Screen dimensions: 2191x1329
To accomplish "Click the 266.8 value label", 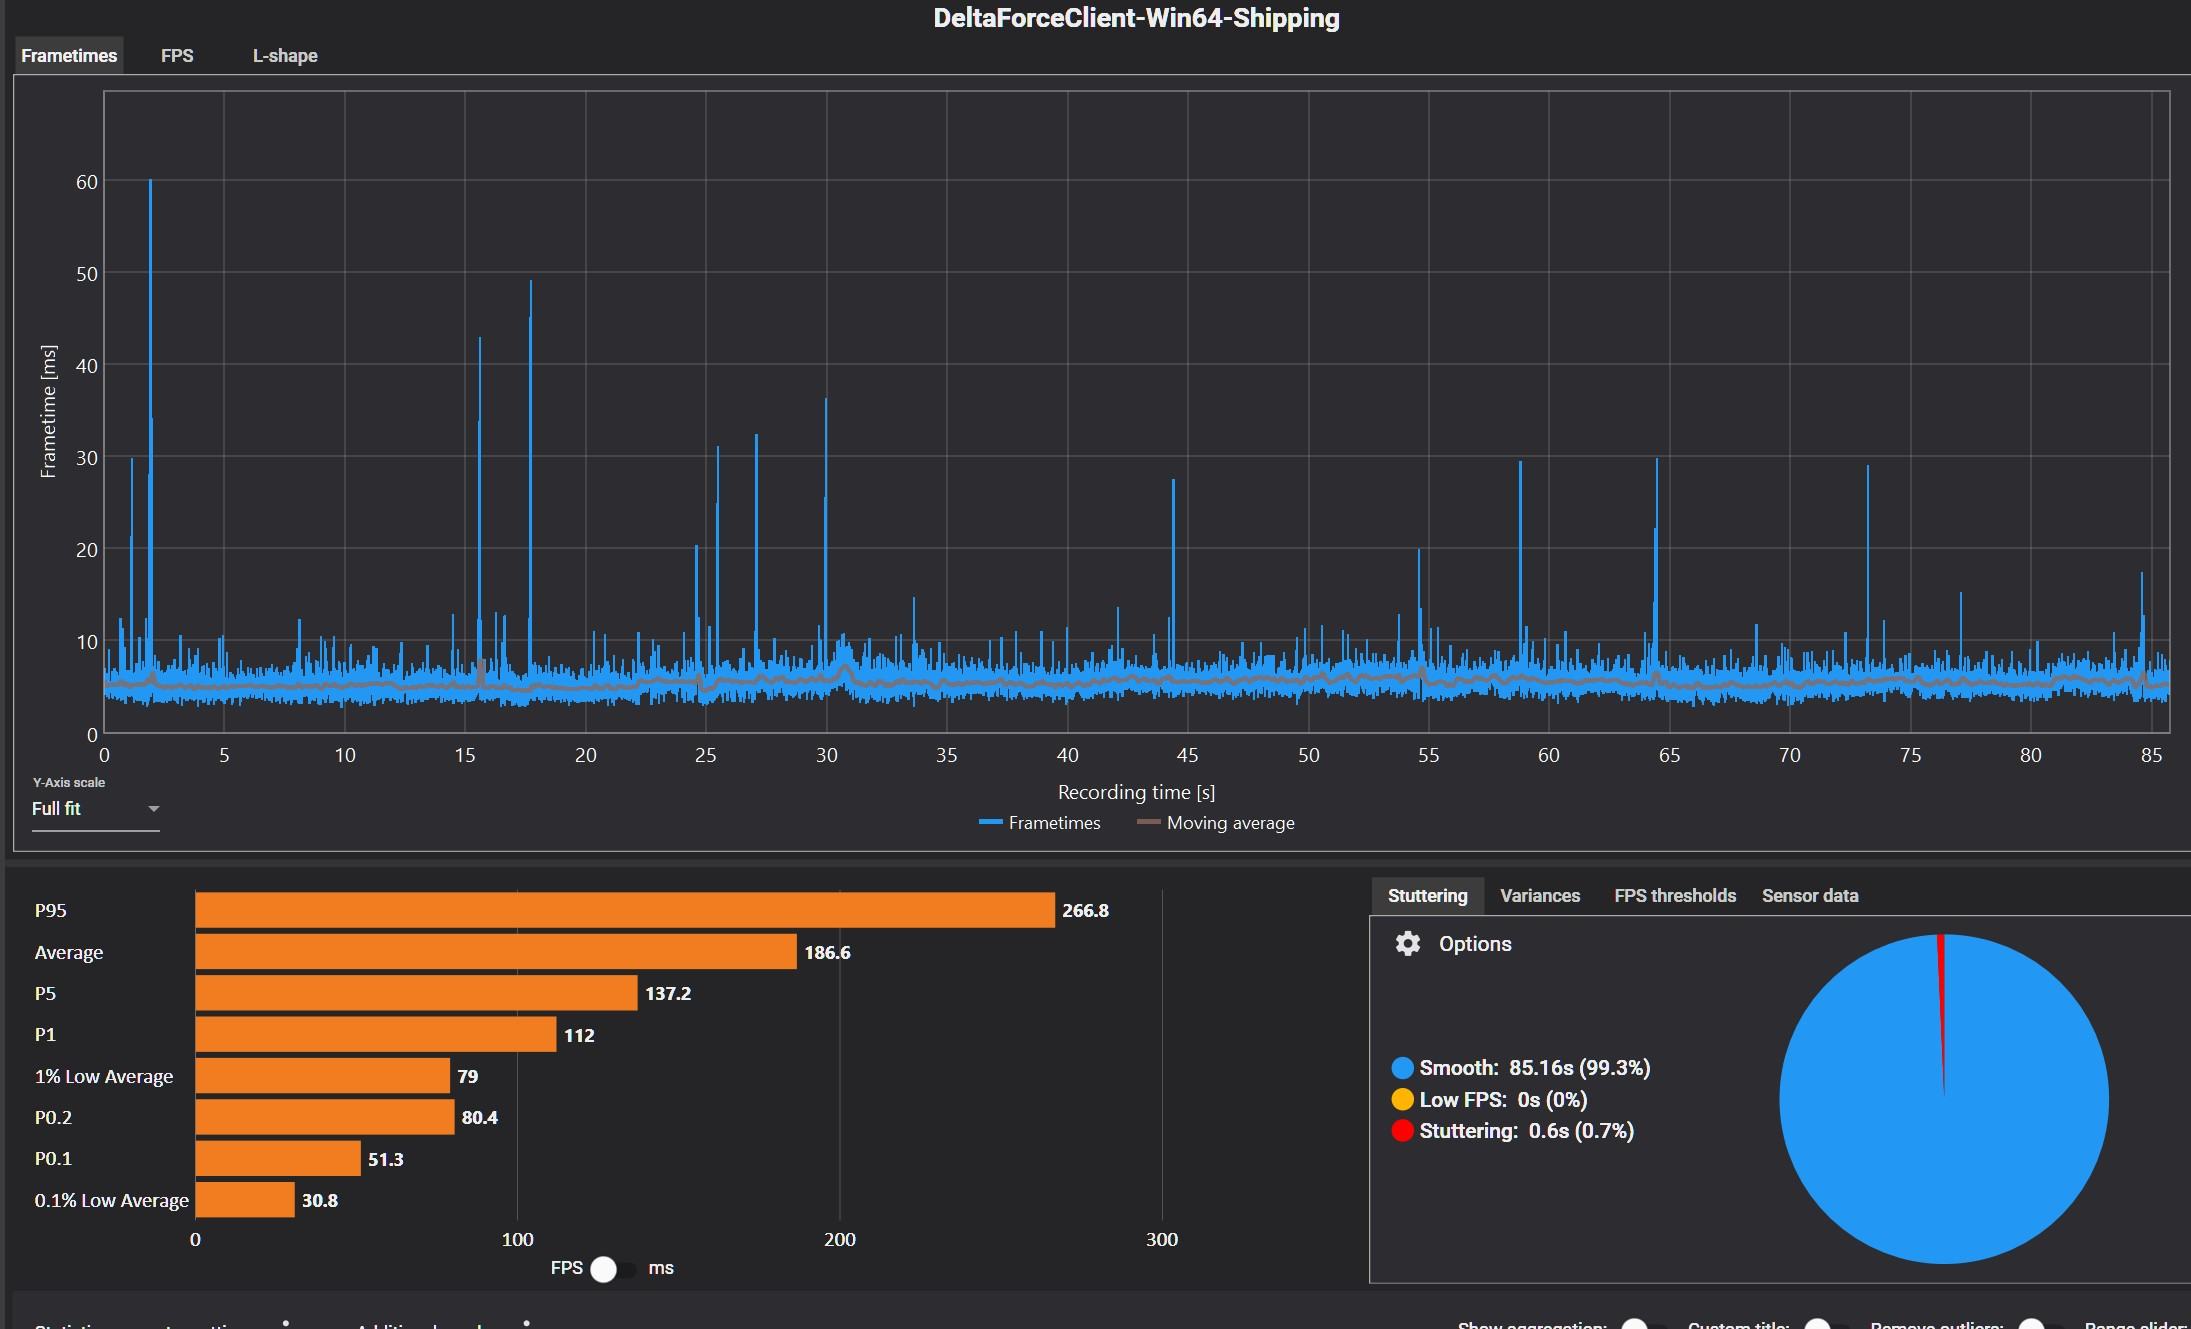I will (x=1085, y=911).
